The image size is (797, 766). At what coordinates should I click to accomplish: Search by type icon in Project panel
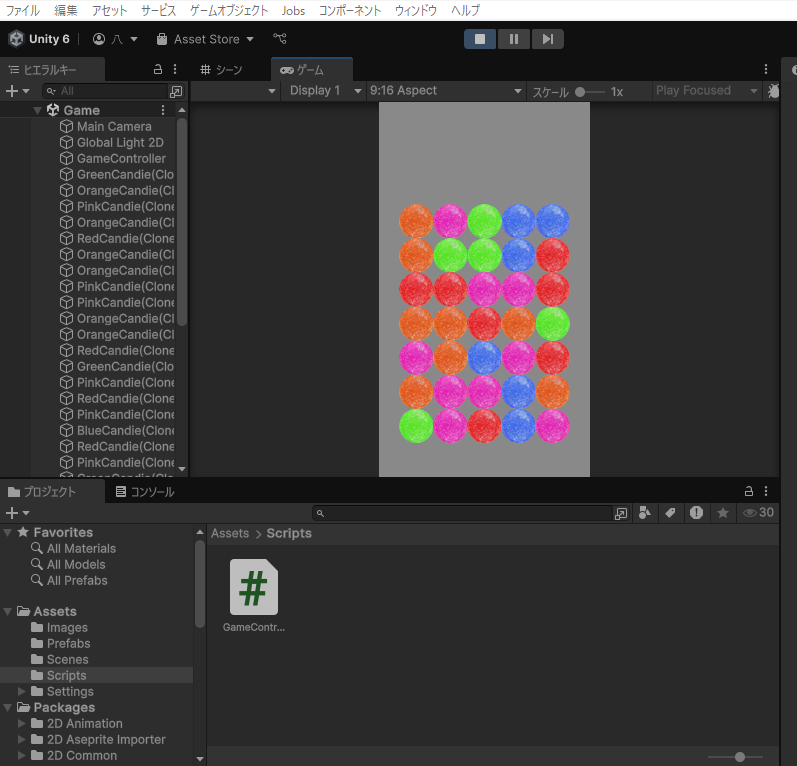click(x=645, y=513)
